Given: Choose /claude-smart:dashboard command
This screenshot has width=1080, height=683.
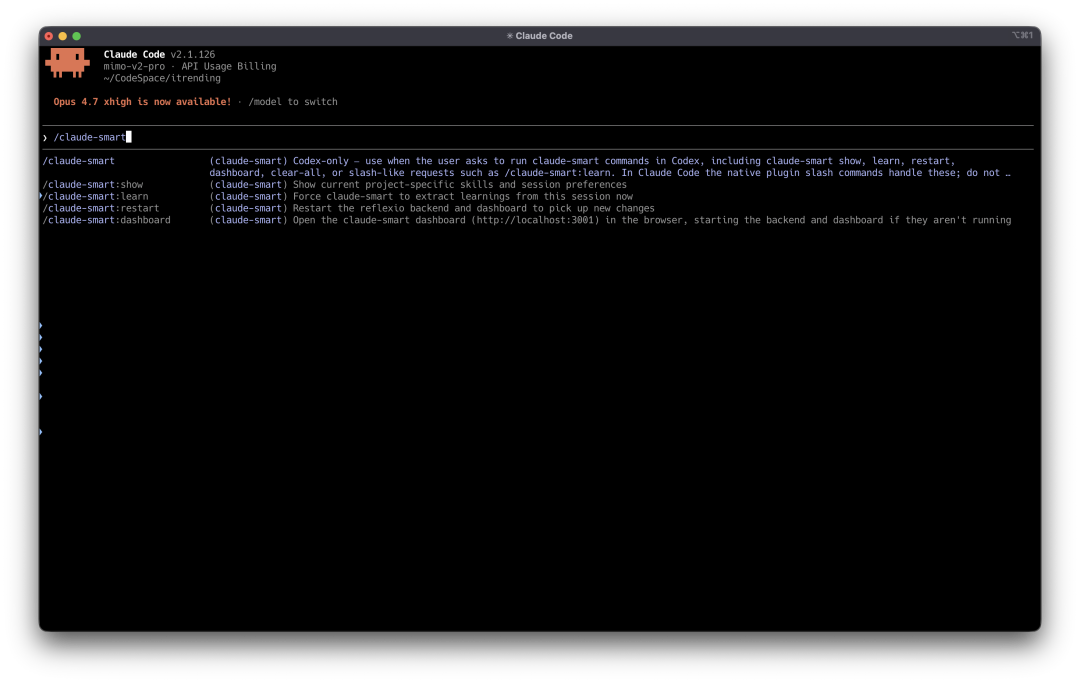Looking at the screenshot, I should pyautogui.click(x=107, y=220).
